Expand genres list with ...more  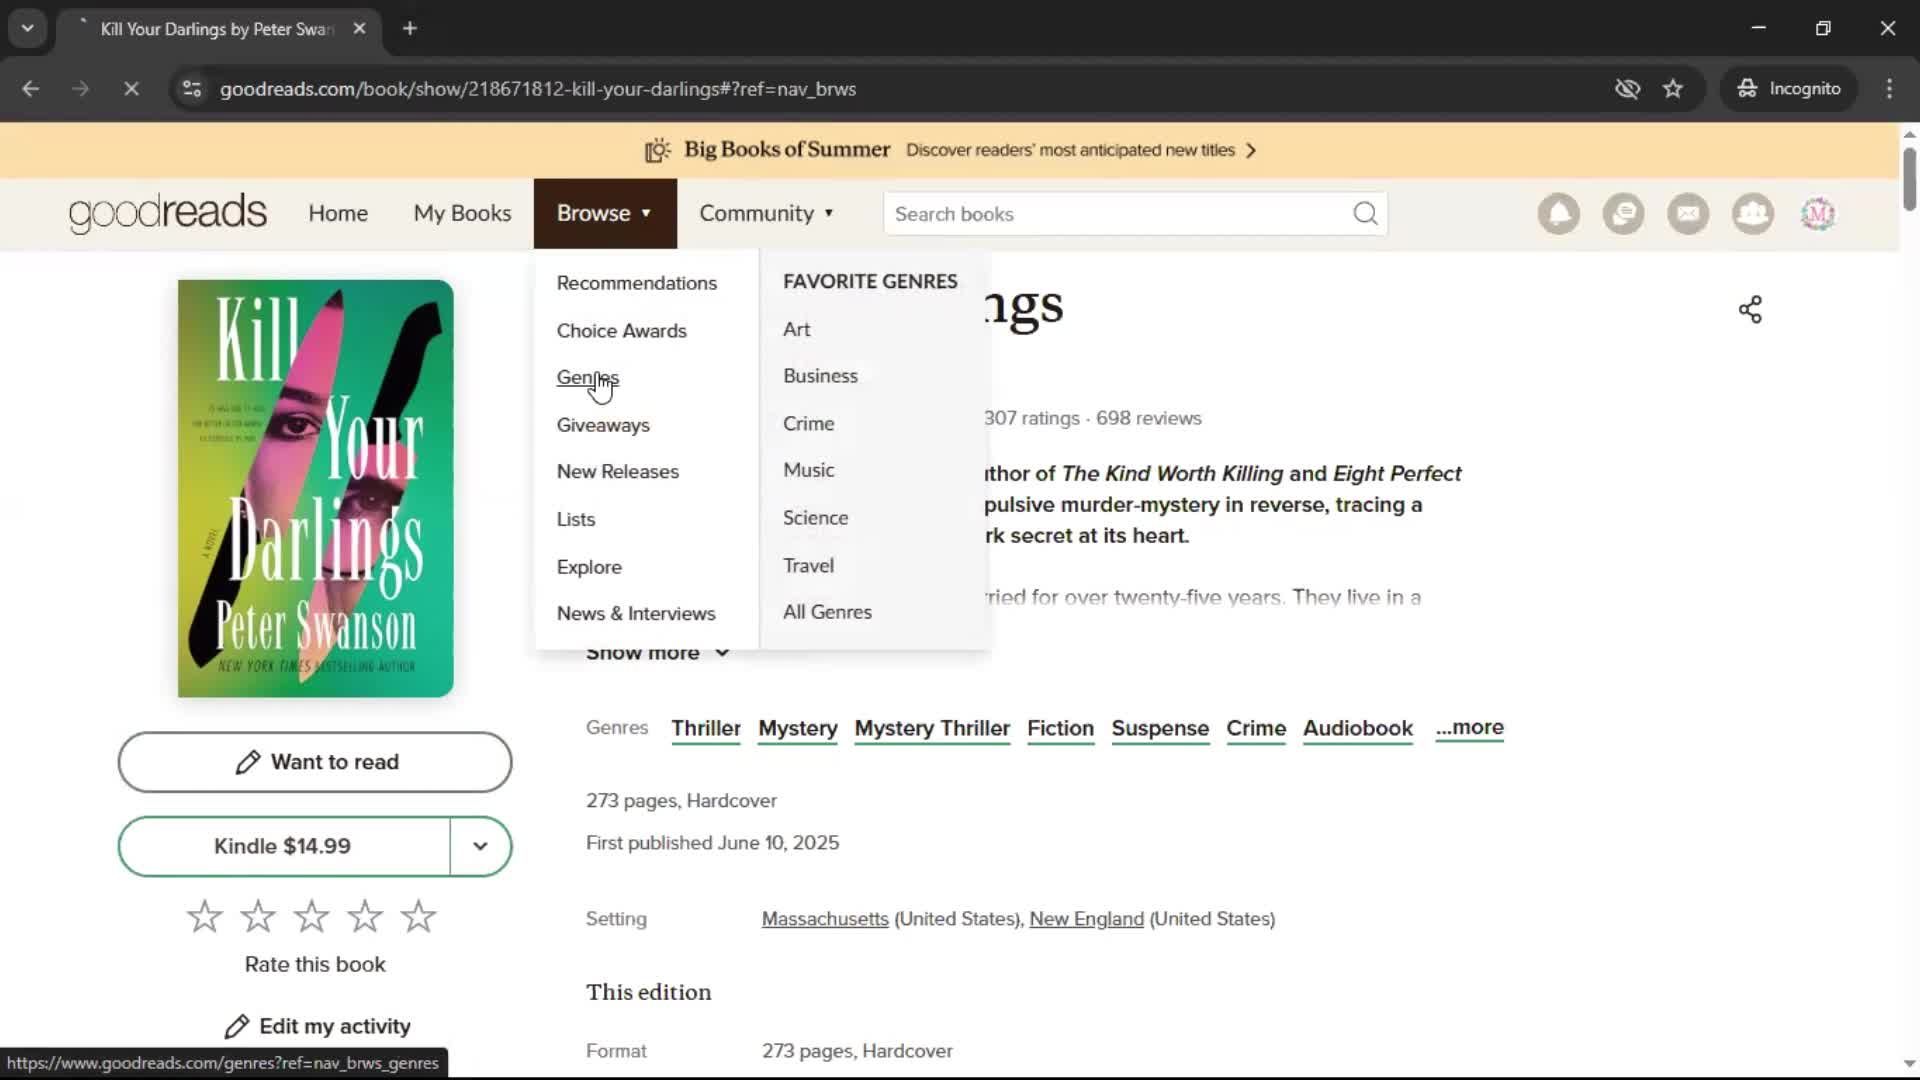(x=1469, y=728)
